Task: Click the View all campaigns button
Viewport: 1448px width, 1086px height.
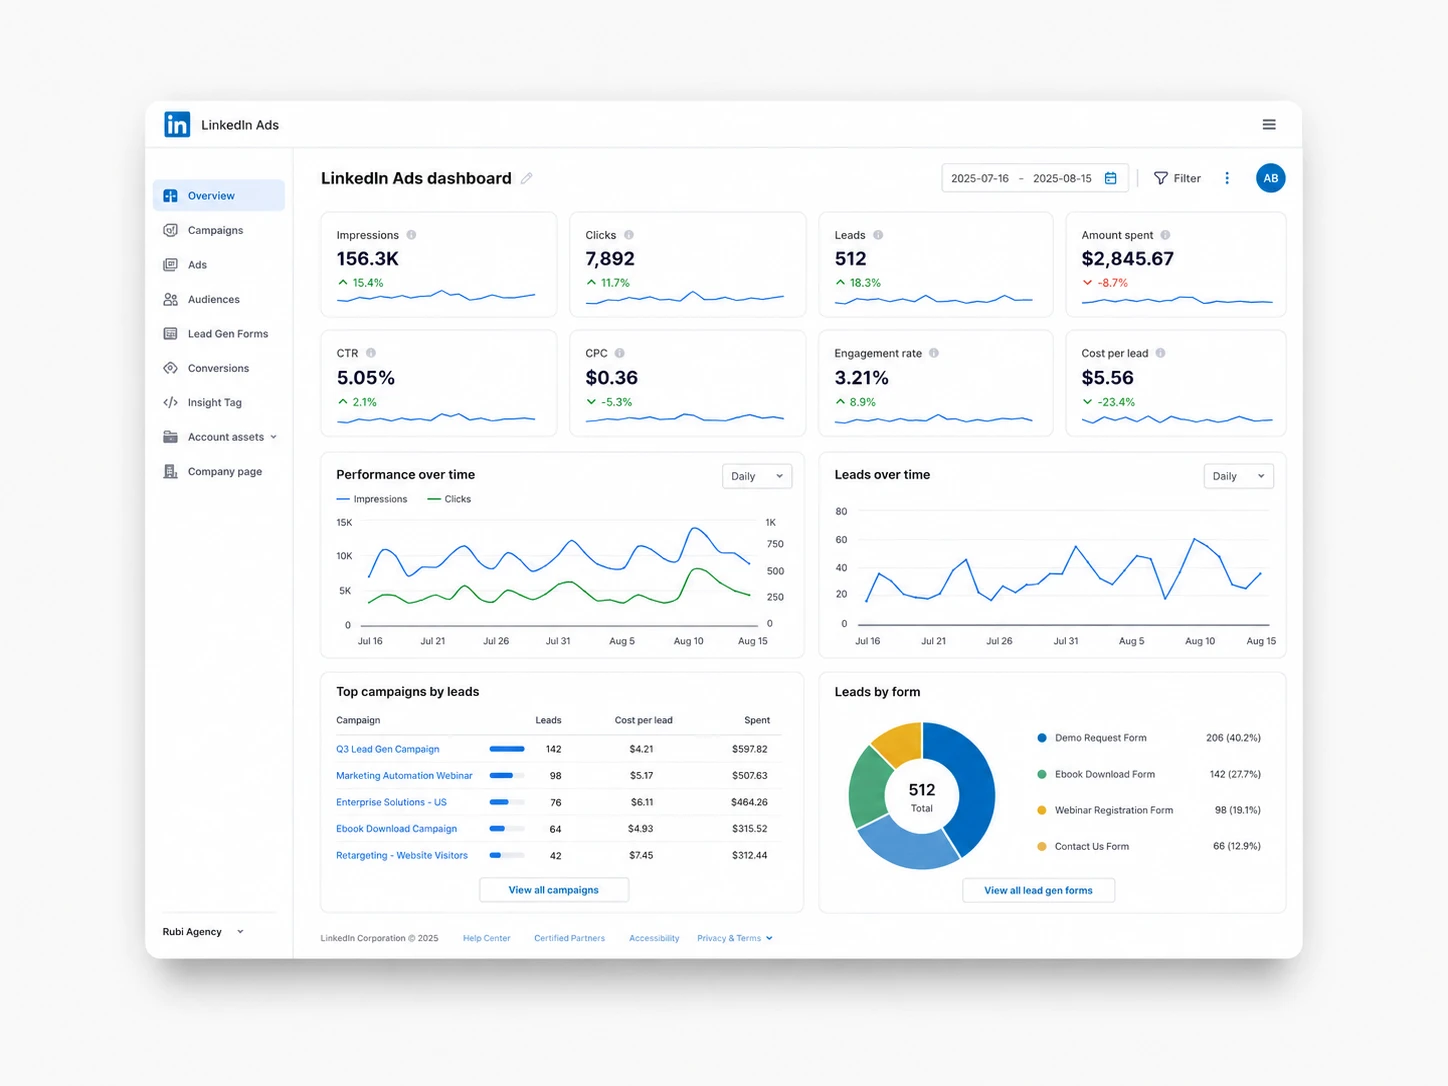Action: (x=554, y=890)
